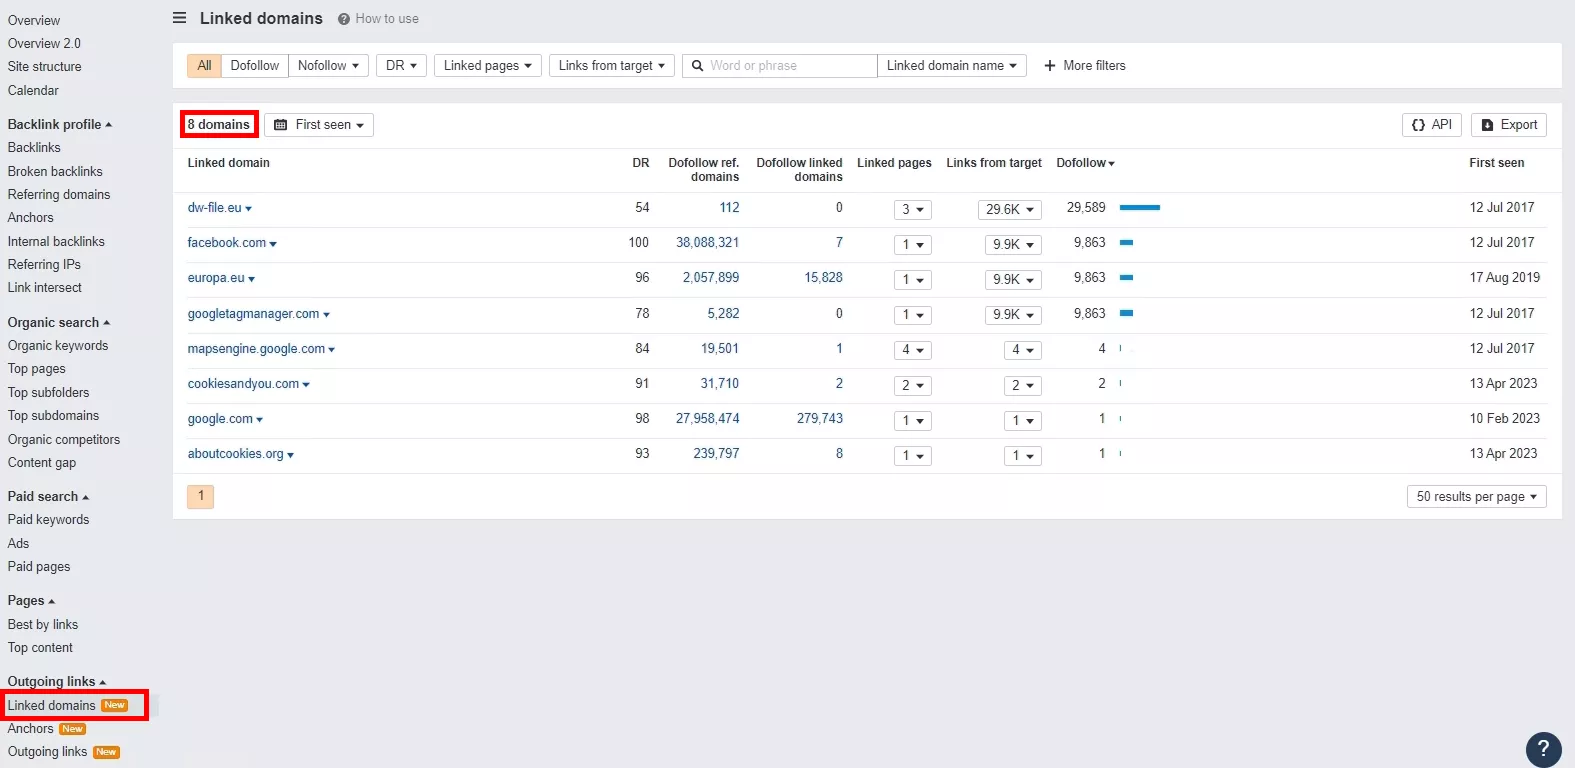Click the help question mark bubble

[x=1543, y=749]
